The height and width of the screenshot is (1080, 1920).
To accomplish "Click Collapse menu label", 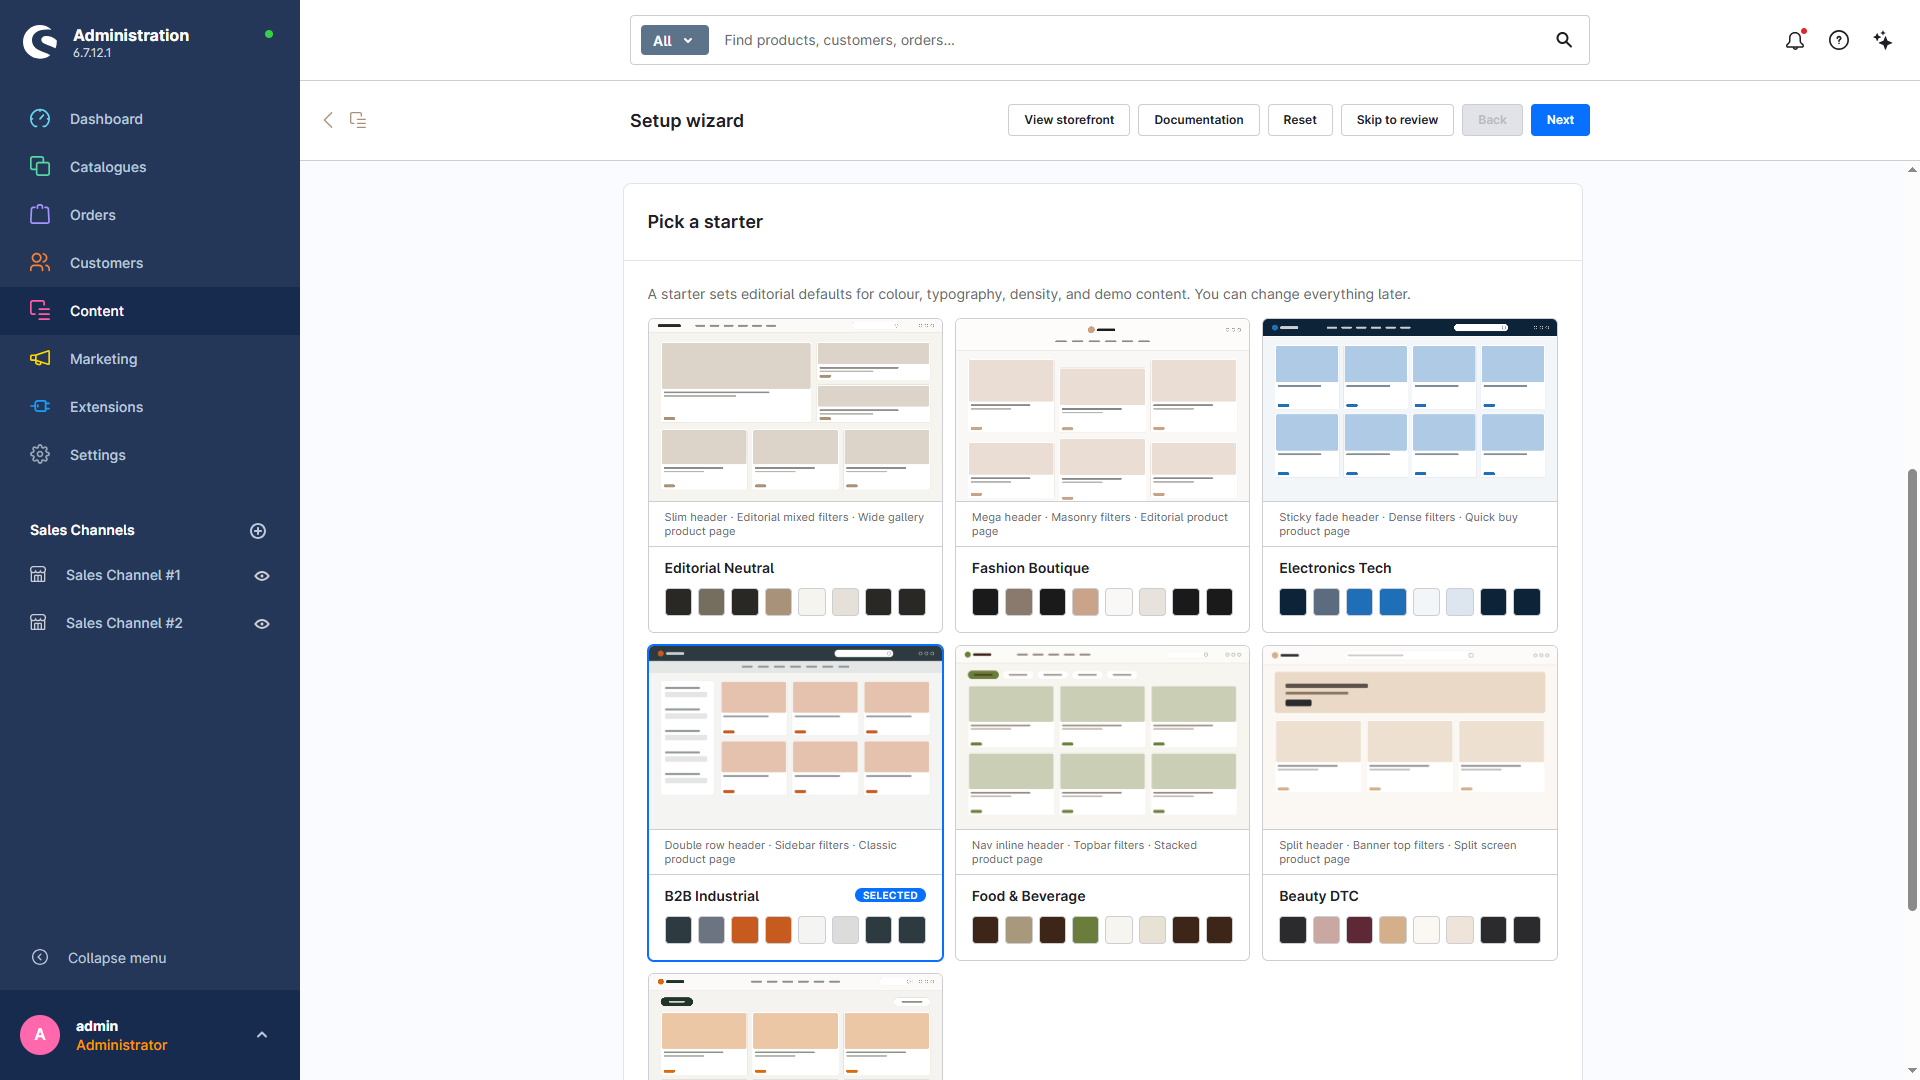I will (117, 958).
